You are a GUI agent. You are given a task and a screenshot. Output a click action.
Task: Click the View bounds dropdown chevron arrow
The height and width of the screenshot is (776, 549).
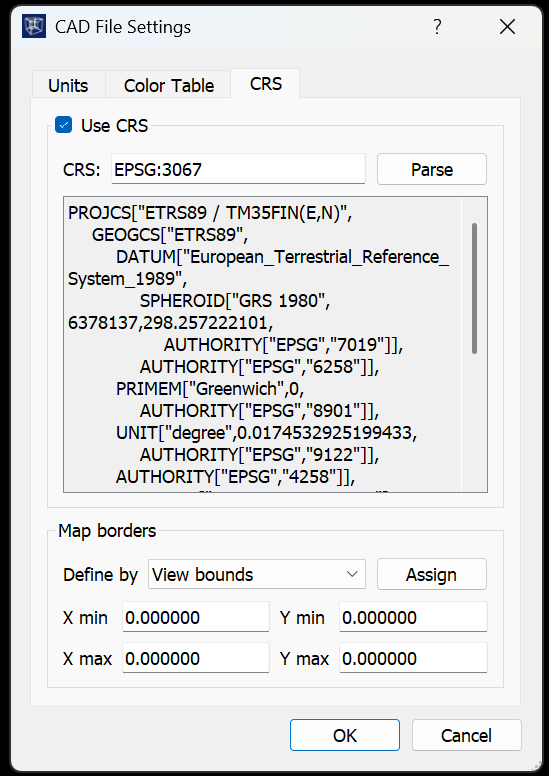(x=352, y=575)
